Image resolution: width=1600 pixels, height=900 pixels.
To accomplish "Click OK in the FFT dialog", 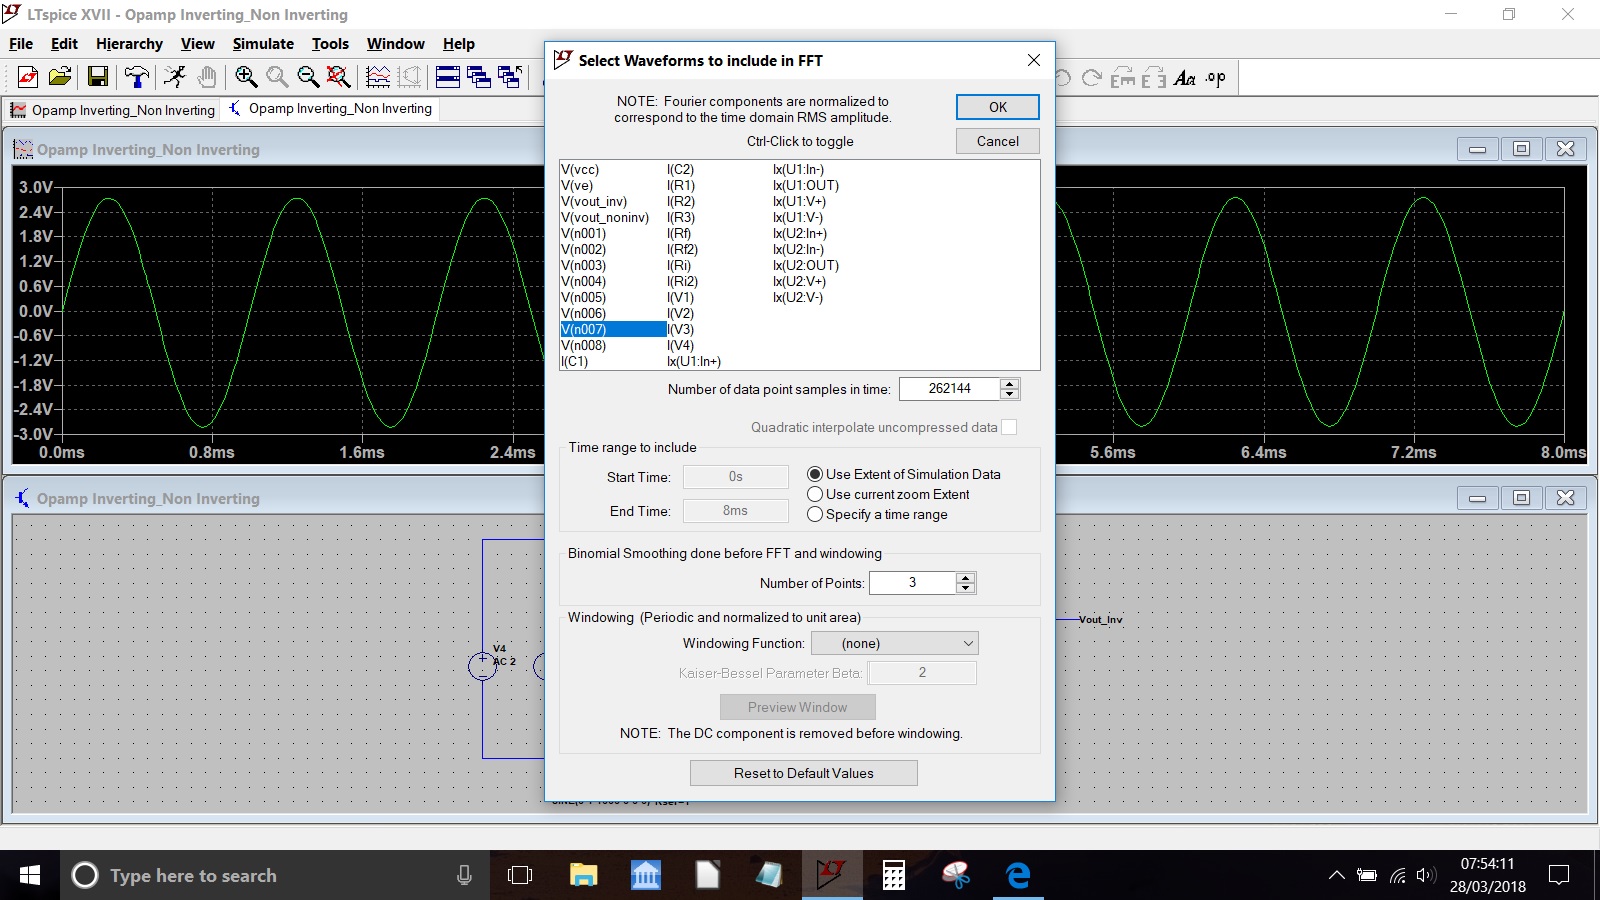I will [x=998, y=107].
